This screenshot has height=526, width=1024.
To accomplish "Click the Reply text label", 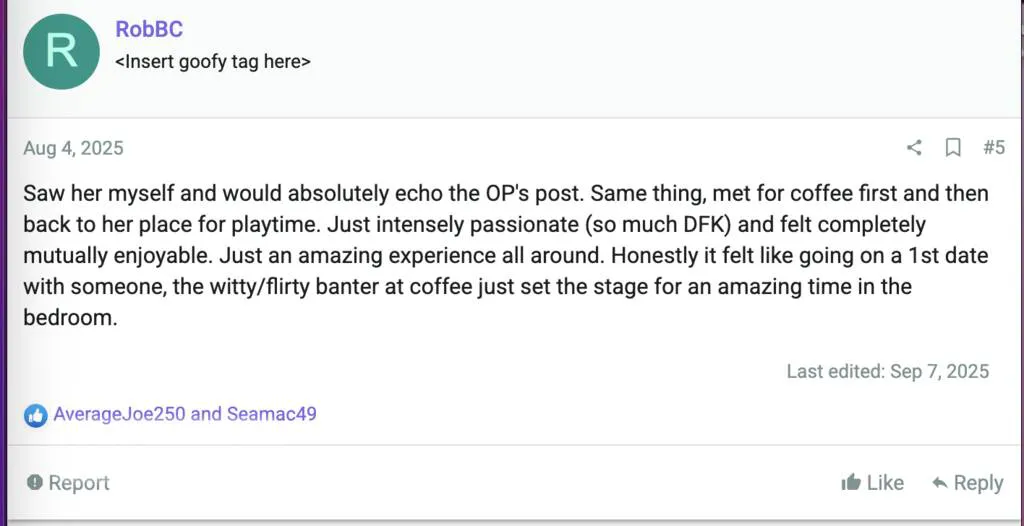I will (978, 483).
